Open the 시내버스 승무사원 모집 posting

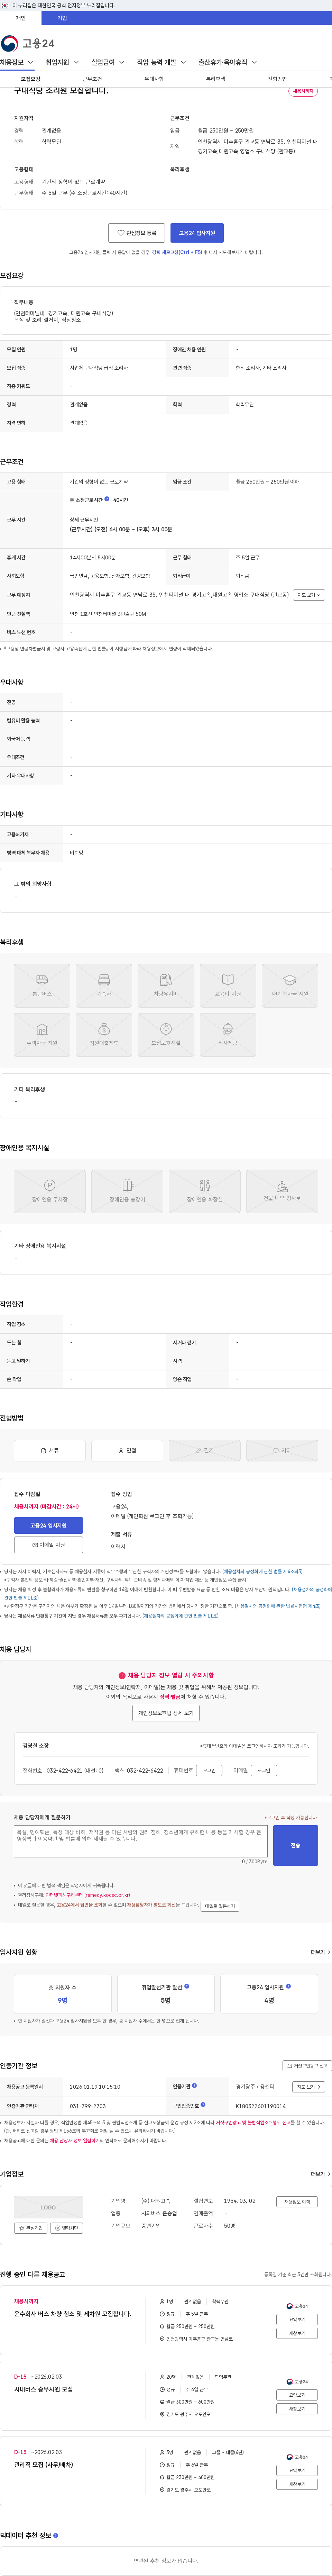(x=43, y=2389)
